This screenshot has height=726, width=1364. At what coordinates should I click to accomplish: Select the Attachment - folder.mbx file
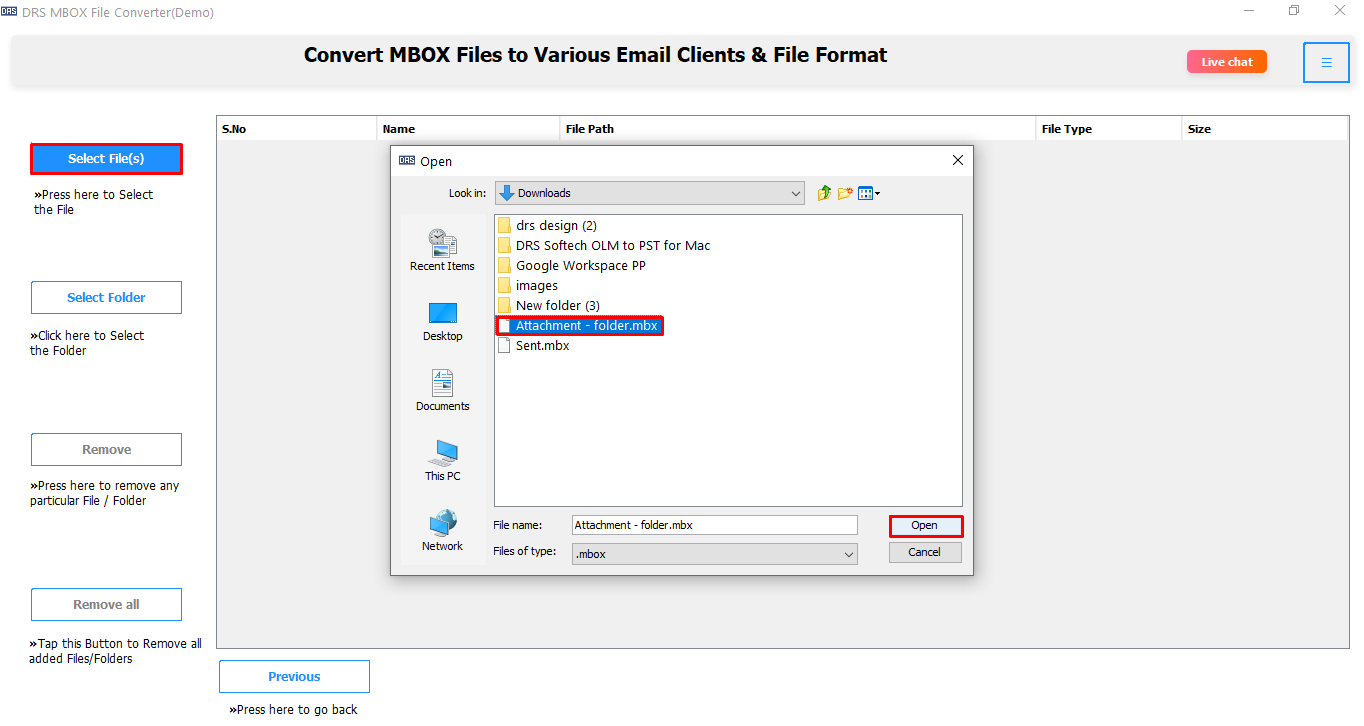pyautogui.click(x=580, y=326)
